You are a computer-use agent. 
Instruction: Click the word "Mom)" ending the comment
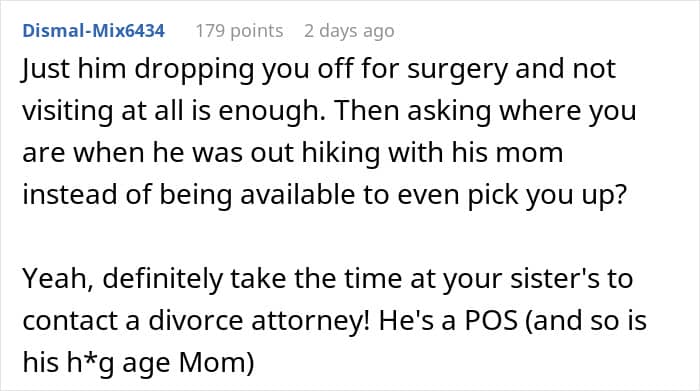(216, 362)
